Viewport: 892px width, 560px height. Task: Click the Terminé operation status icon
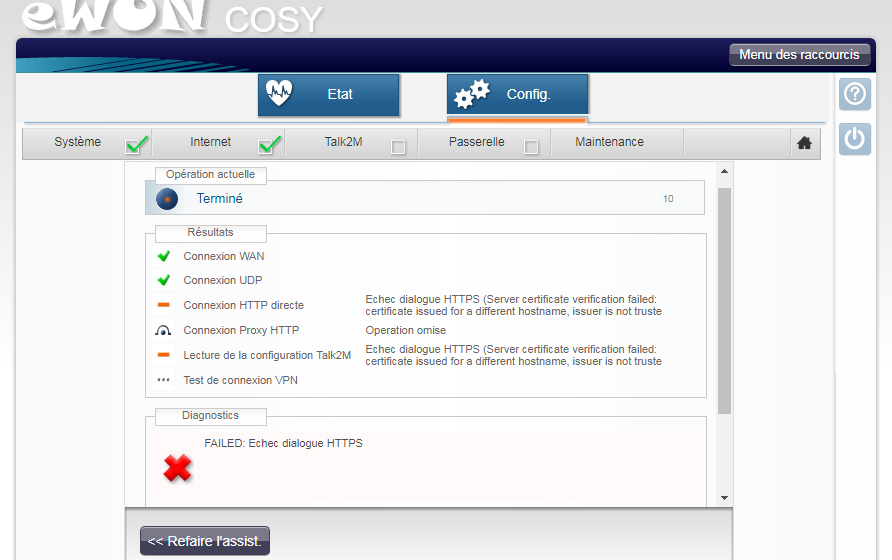(x=167, y=199)
